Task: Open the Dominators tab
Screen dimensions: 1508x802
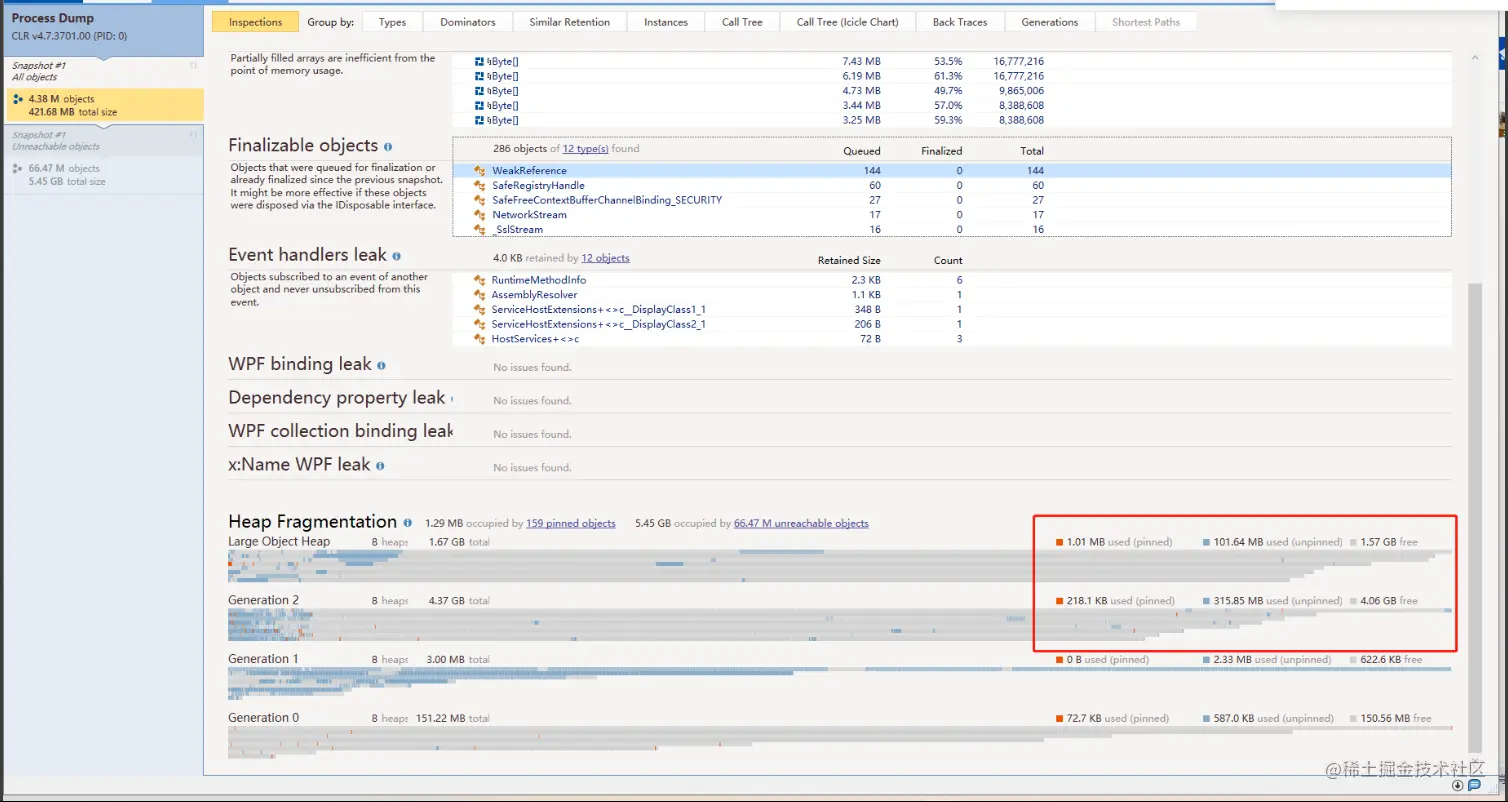Action: tap(468, 22)
